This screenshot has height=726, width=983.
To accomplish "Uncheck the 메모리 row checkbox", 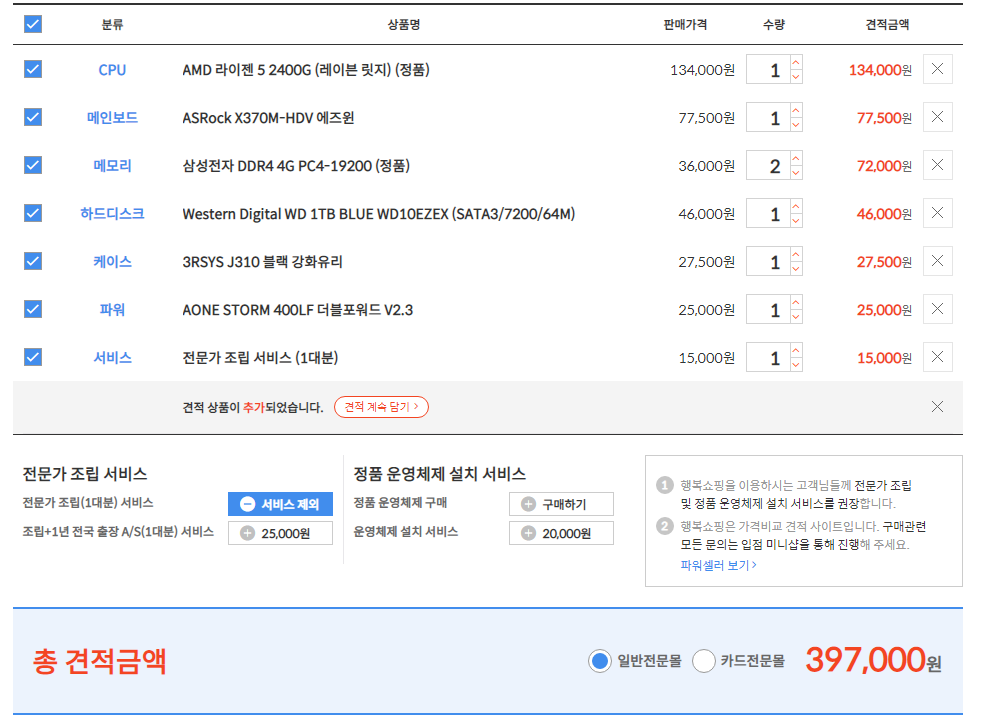I will [33, 165].
